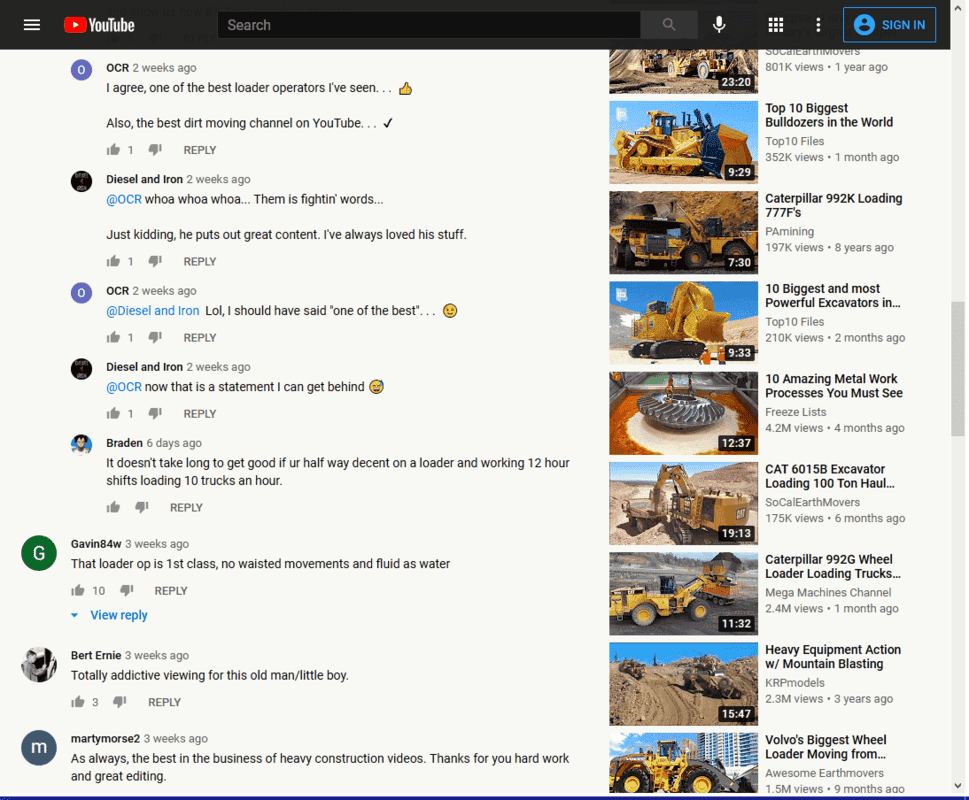Open the Awesome Earthmovers channel name

click(824, 773)
